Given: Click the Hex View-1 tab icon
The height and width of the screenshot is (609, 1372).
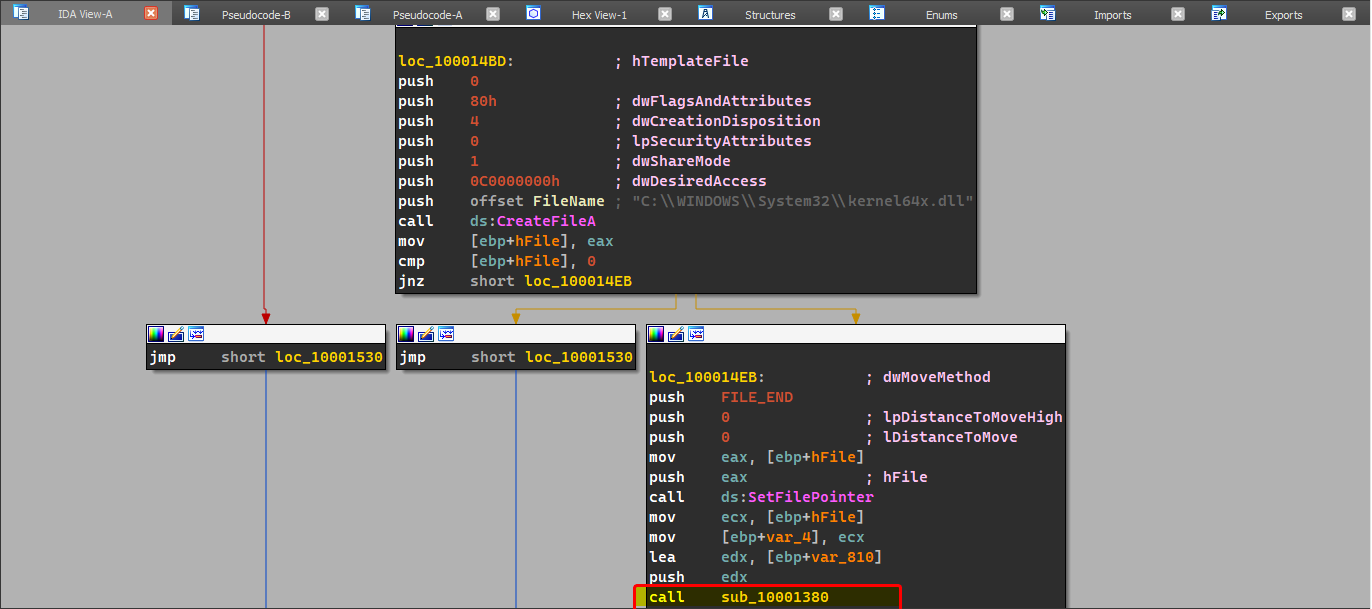Looking at the screenshot, I should (x=534, y=14).
